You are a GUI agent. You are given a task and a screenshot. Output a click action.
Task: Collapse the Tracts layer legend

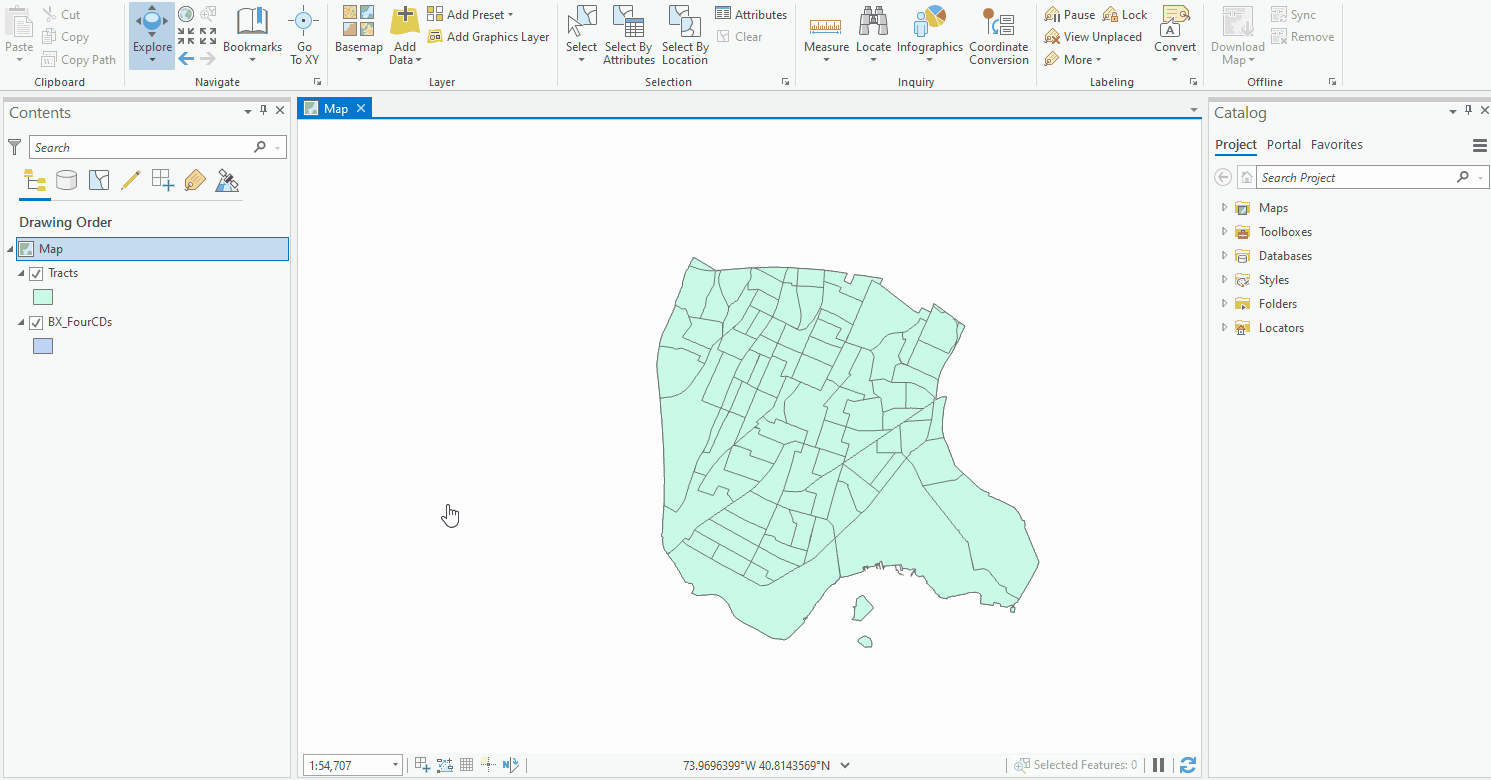tap(21, 273)
